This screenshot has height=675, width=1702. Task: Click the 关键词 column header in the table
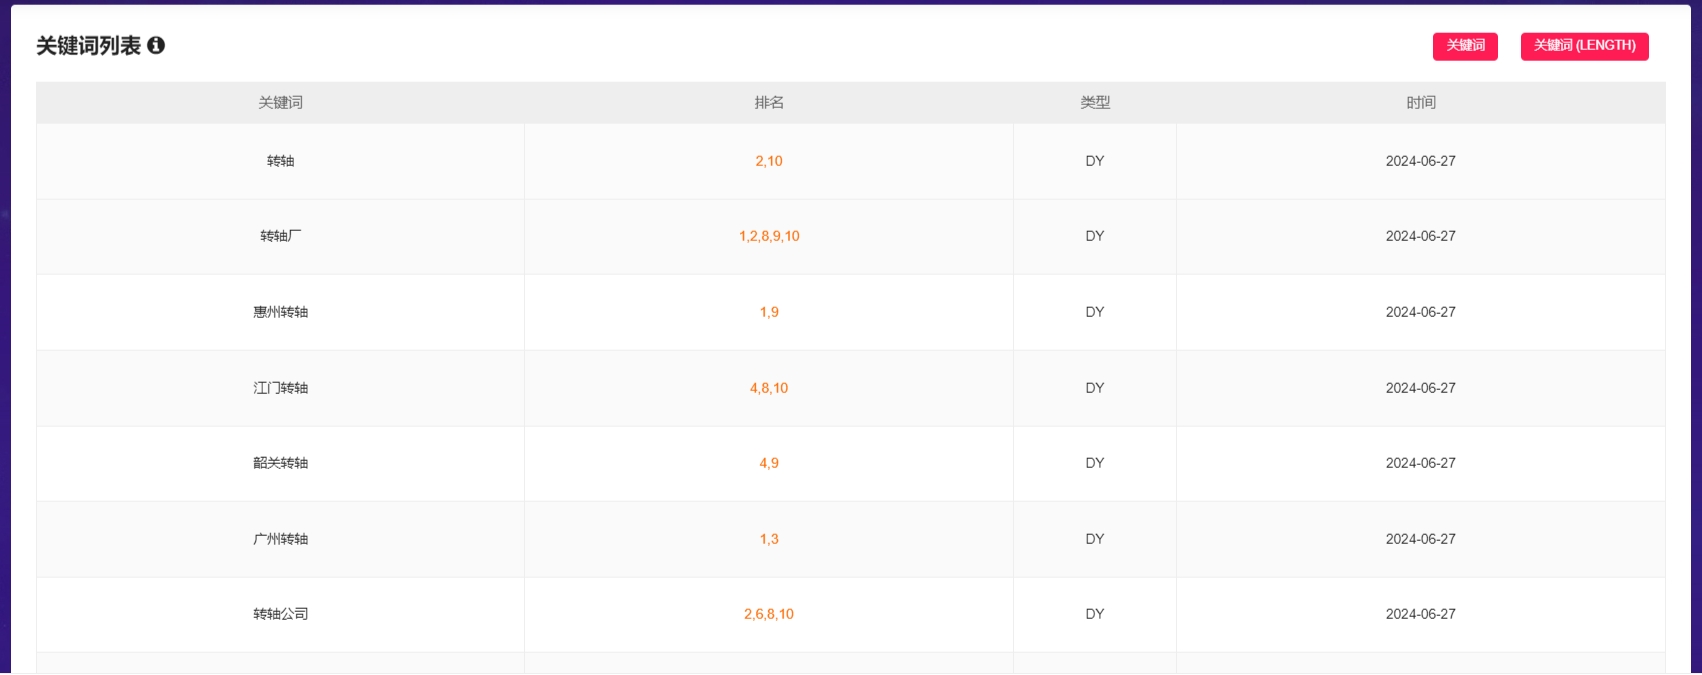pos(280,103)
